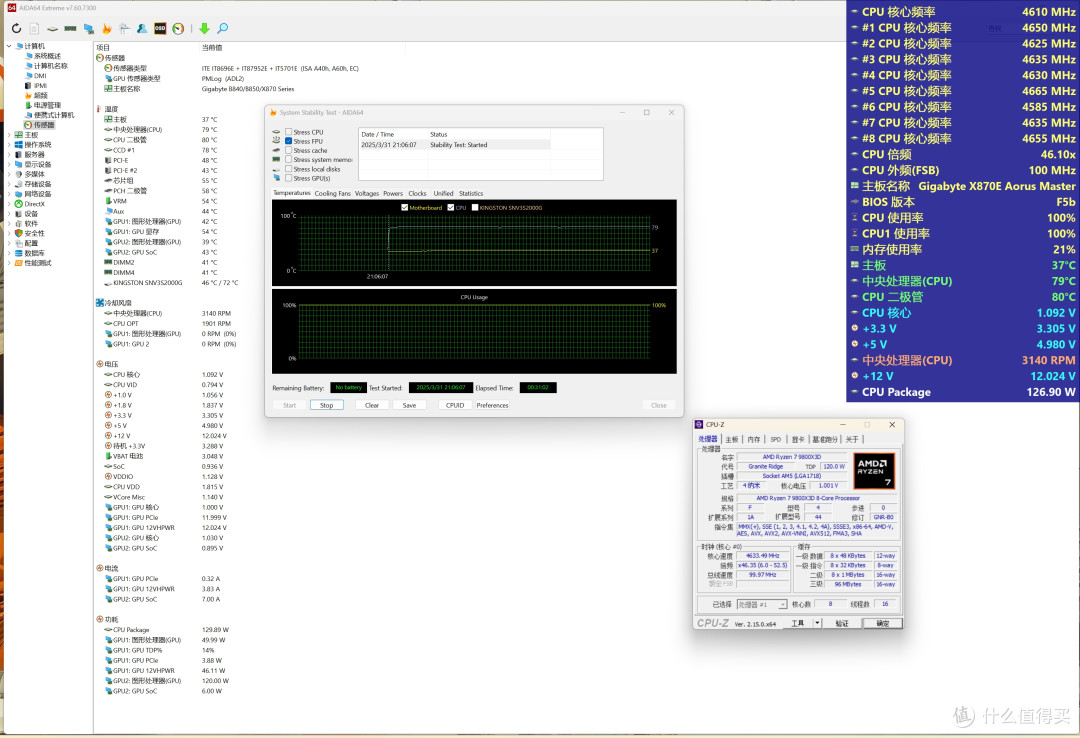Viewport: 1080px width, 738px height.
Task: Open the 内存 tab in CPU-Z
Action: (x=754, y=440)
